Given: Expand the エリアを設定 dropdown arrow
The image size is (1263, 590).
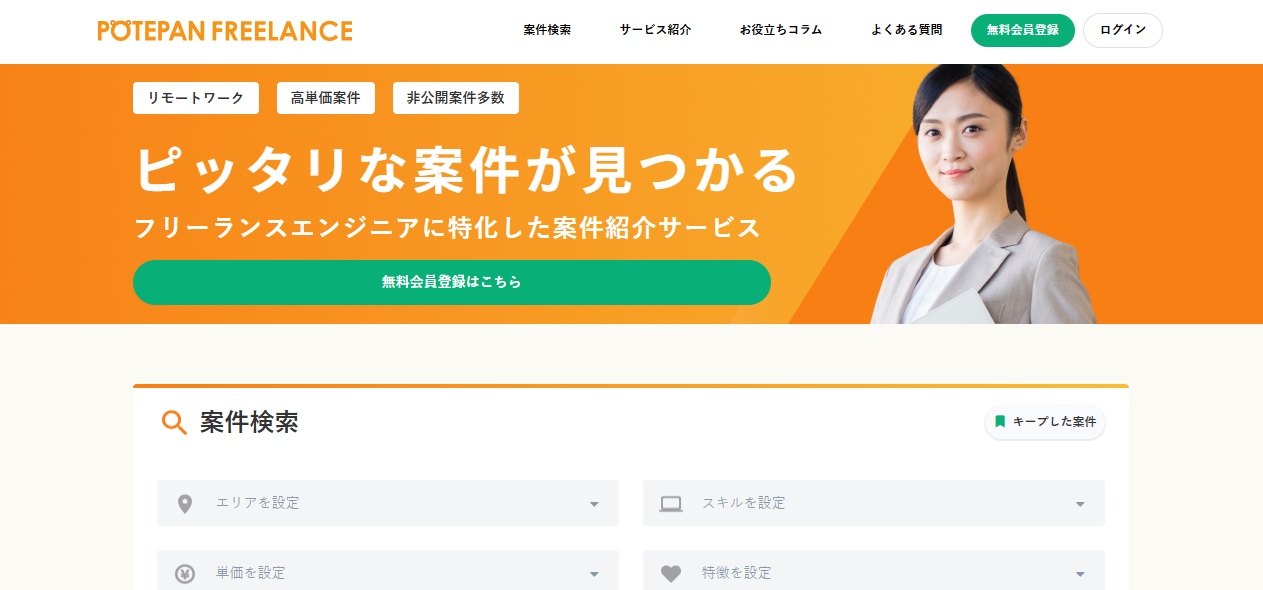Looking at the screenshot, I should (594, 504).
